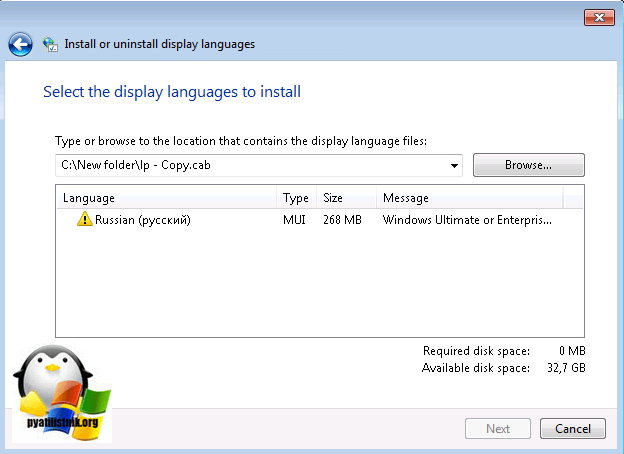Image resolution: width=624 pixels, height=454 pixels.
Task: Click the display languages globe icon
Action: [51, 45]
